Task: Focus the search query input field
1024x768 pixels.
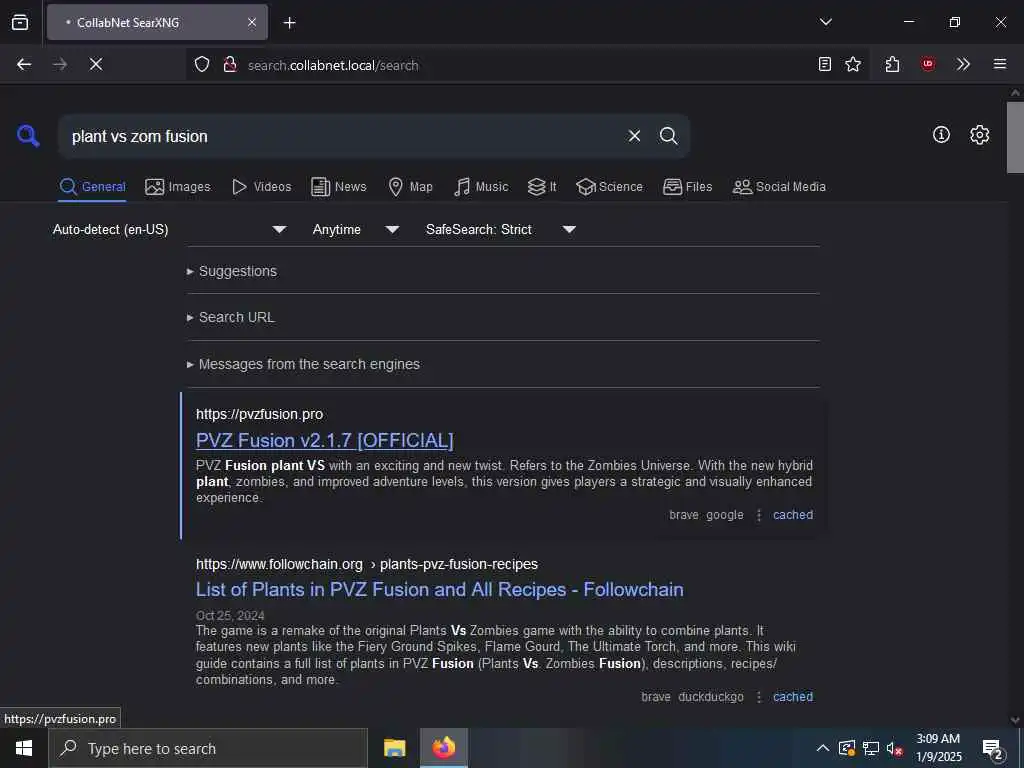Action: click(x=343, y=136)
